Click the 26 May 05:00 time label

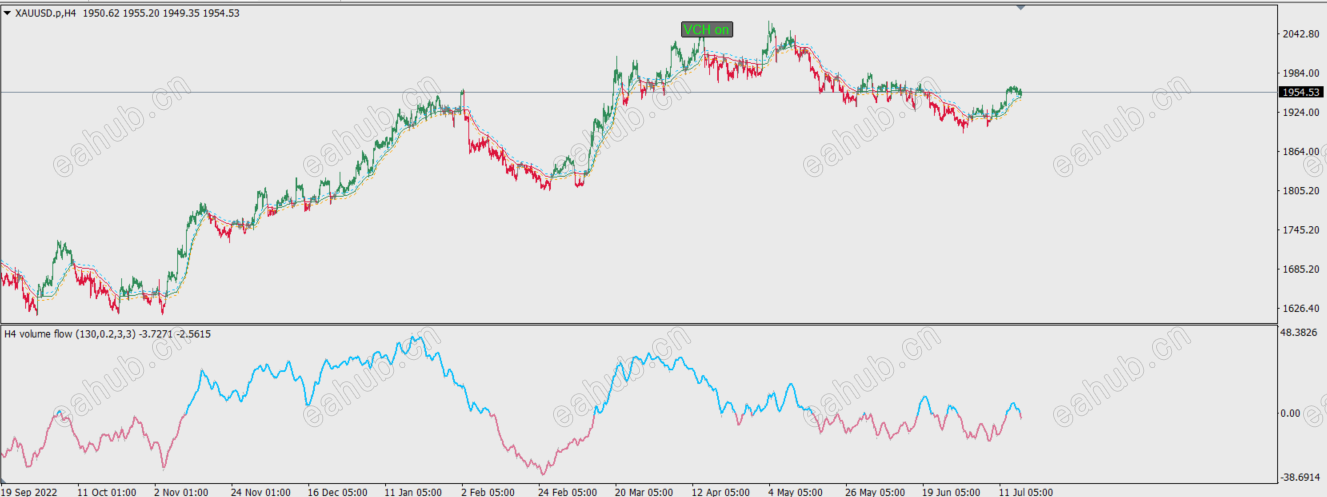pyautogui.click(x=874, y=491)
